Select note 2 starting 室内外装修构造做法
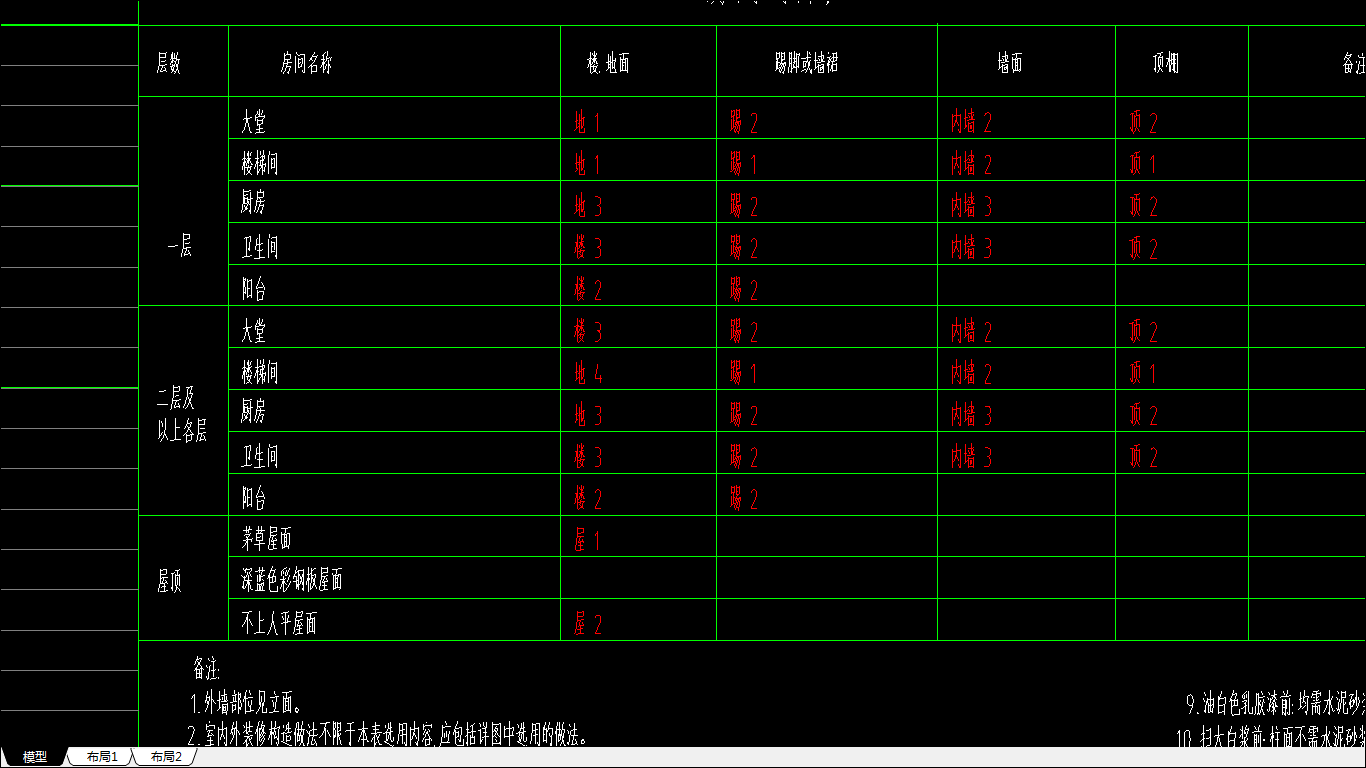Image resolution: width=1366 pixels, height=768 pixels. (x=387, y=736)
